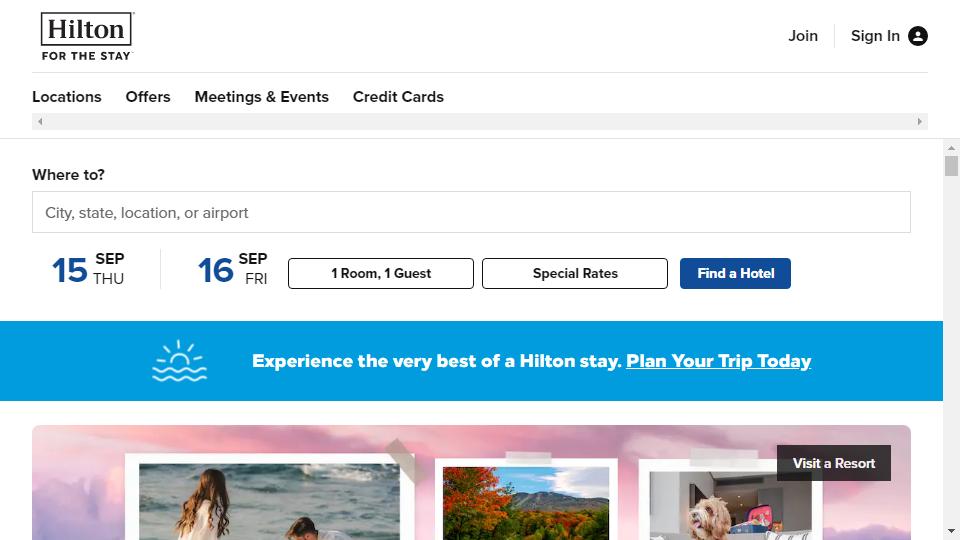Click the Visit a Resort button
960x540 pixels.
click(834, 463)
